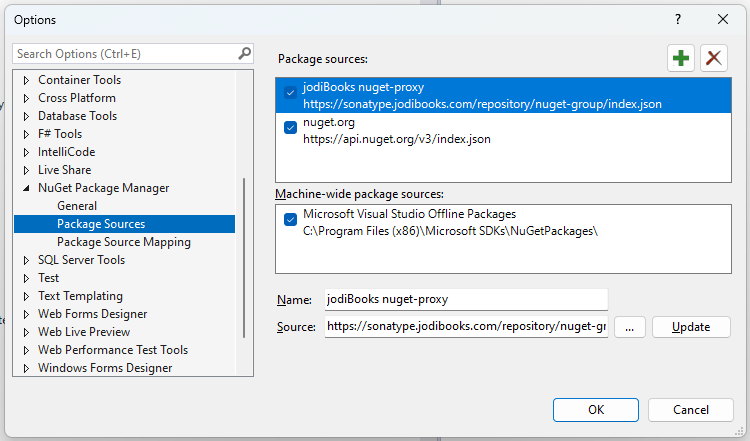Toggle Microsoft Visual Studio Offline Packages checkbox
The width and height of the screenshot is (750, 441).
pos(290,220)
